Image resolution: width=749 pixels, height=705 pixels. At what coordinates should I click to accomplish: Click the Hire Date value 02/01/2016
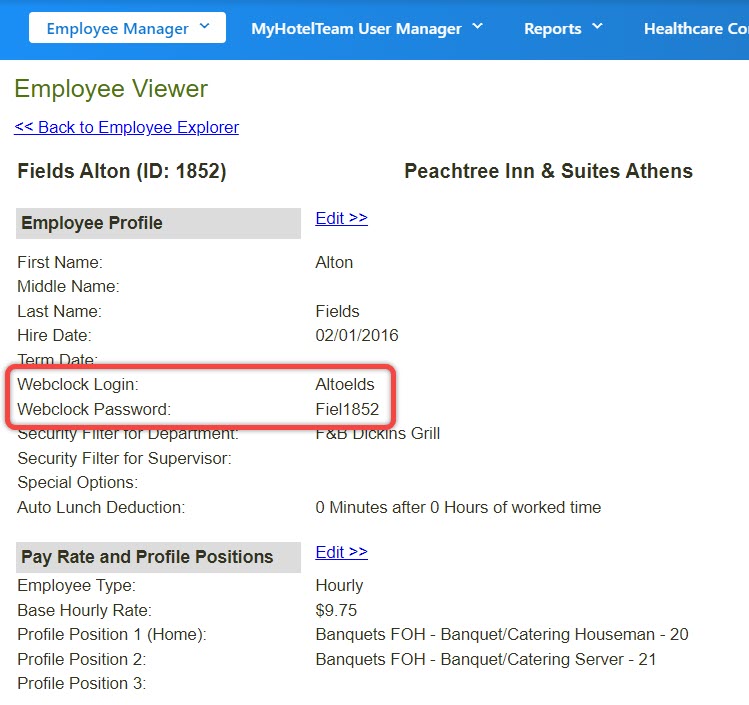(357, 335)
